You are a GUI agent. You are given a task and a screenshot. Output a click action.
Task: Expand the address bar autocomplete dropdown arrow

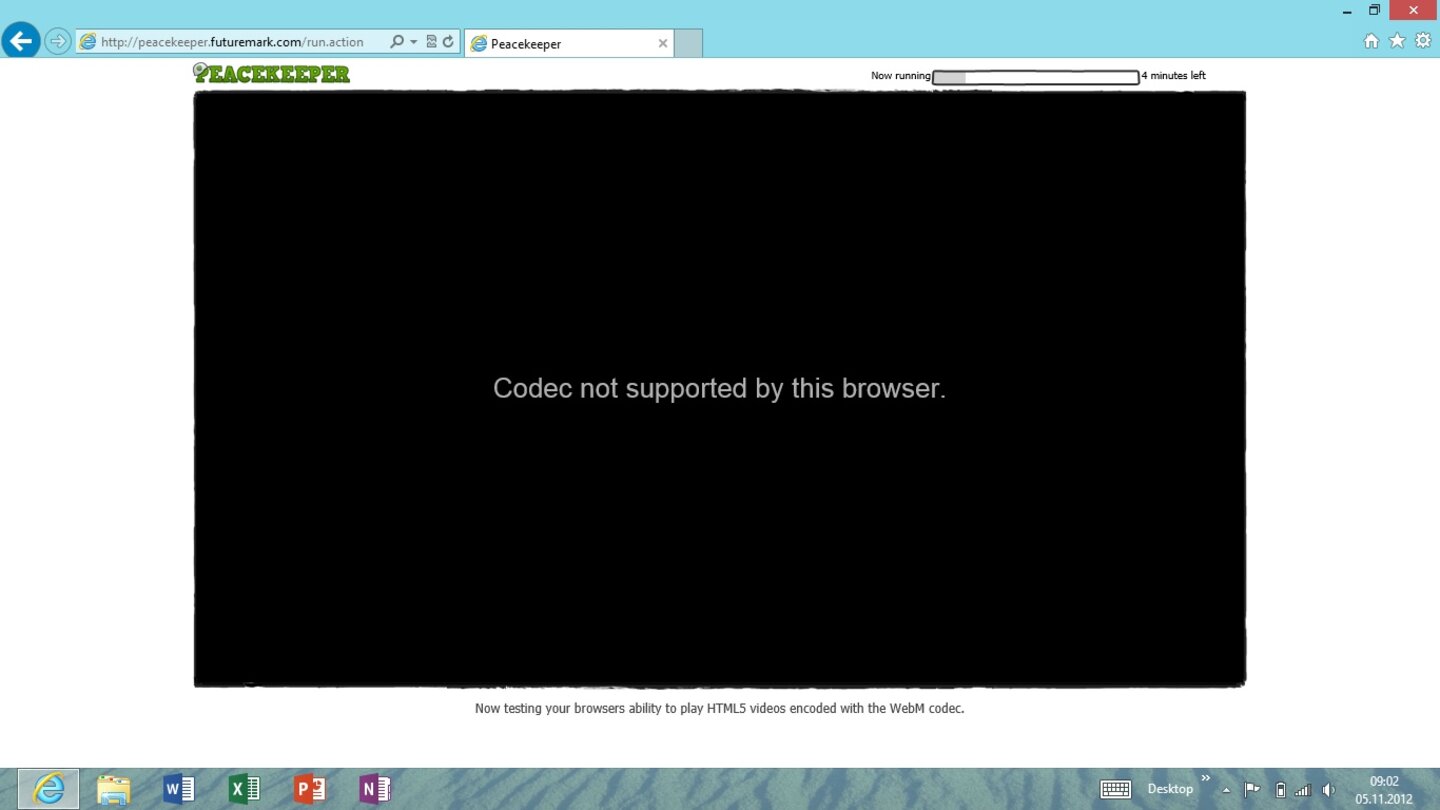coord(413,42)
